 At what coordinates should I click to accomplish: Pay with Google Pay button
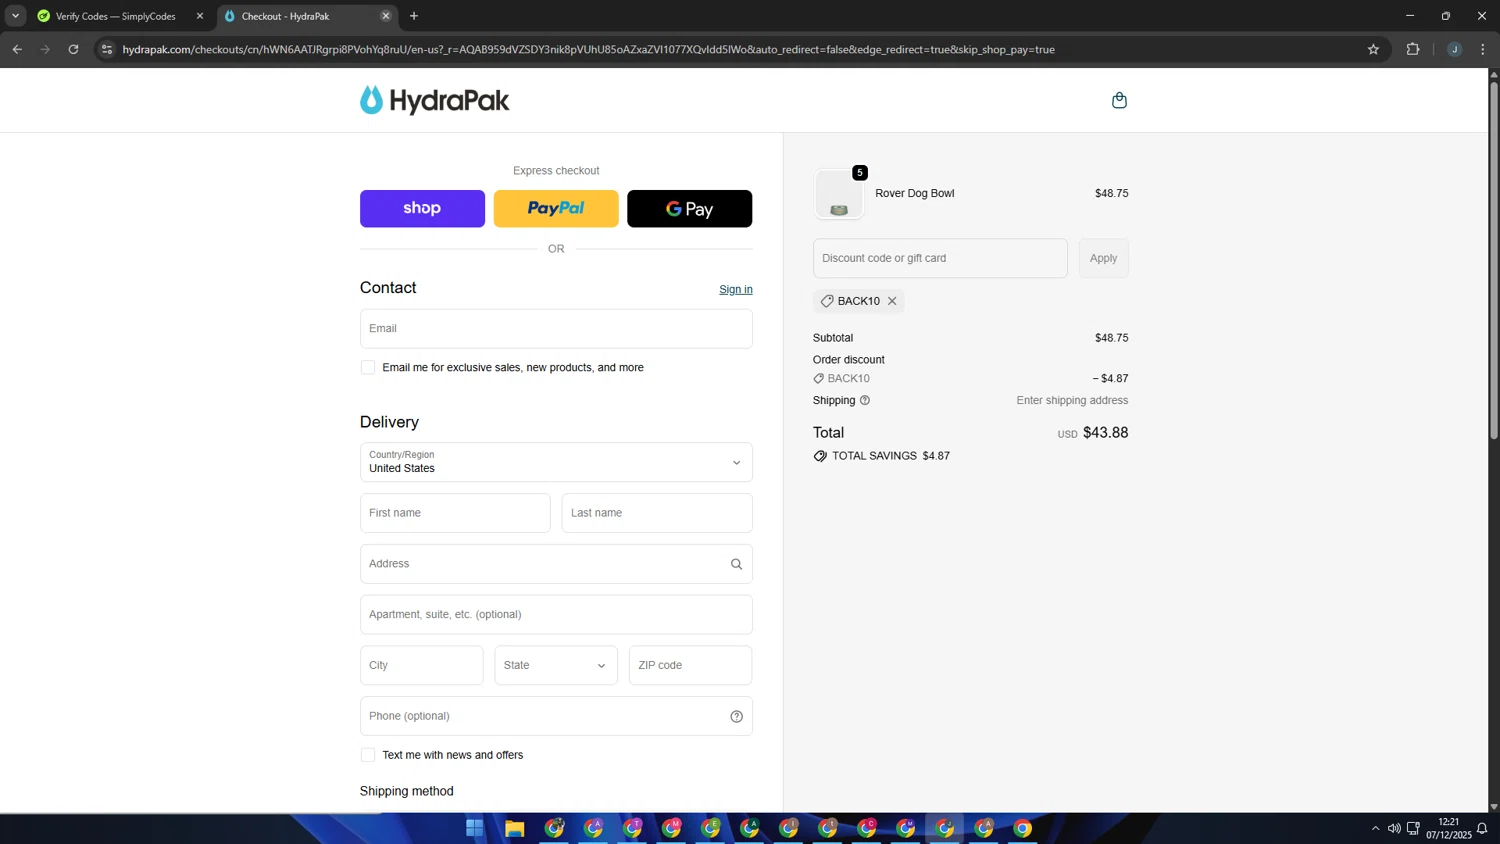point(689,209)
